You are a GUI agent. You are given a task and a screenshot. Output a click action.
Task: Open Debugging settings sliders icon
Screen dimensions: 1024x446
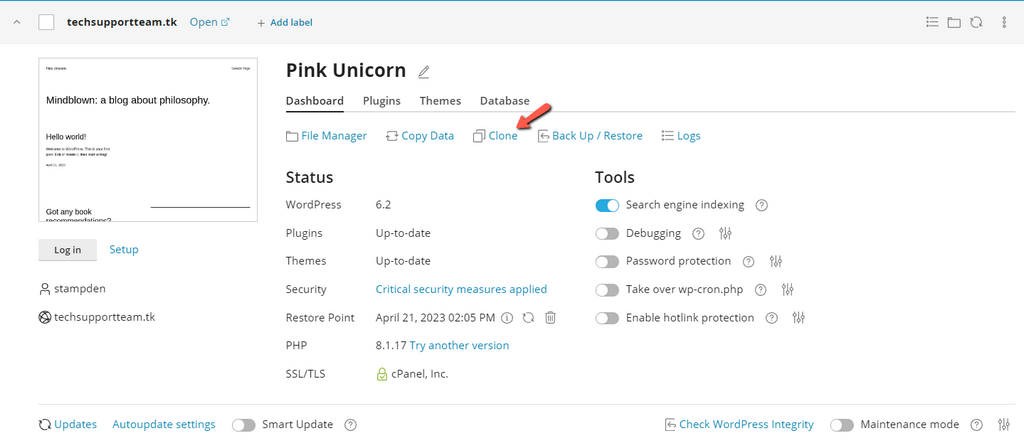(726, 233)
